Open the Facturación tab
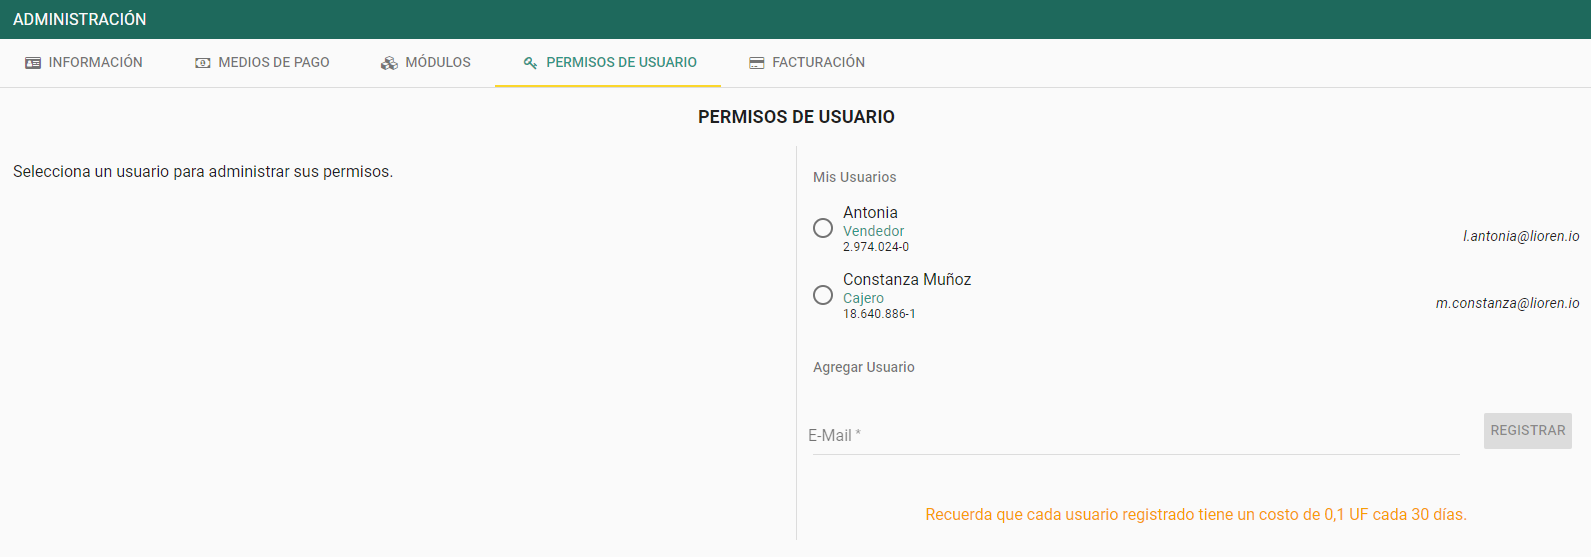The width and height of the screenshot is (1591, 557). [x=819, y=62]
